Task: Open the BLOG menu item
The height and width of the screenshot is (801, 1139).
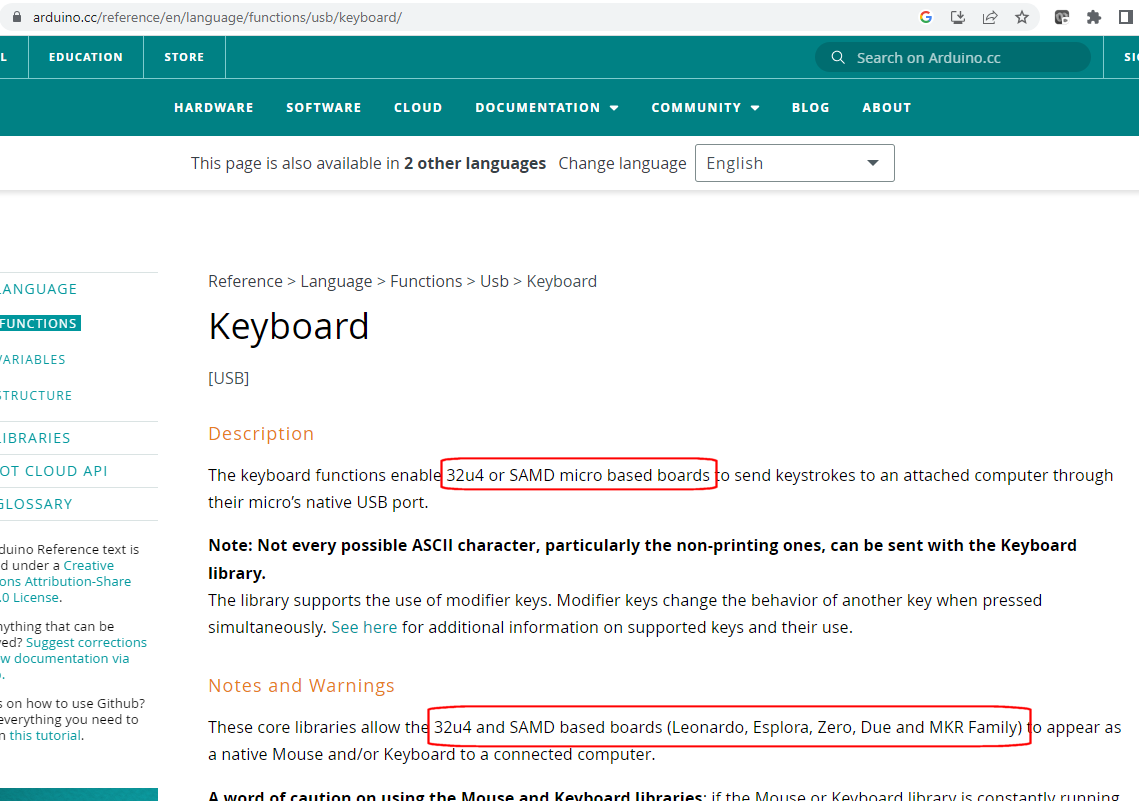Action: click(811, 107)
